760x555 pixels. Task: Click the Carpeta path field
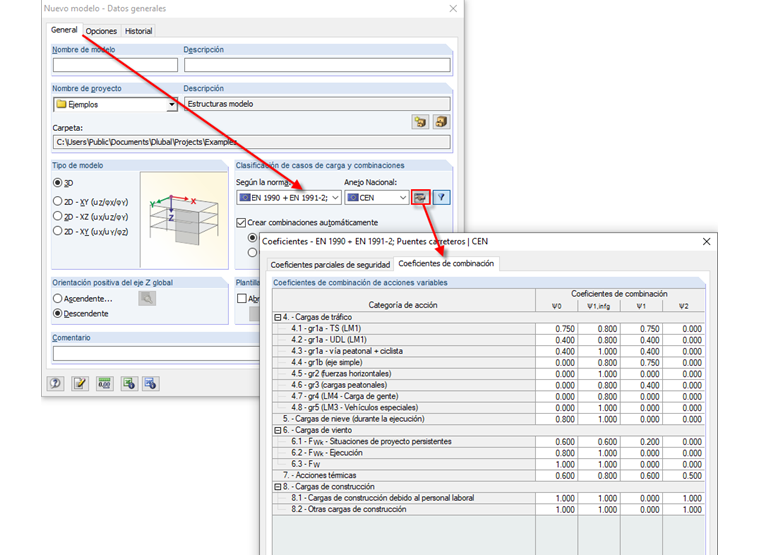(x=252, y=142)
